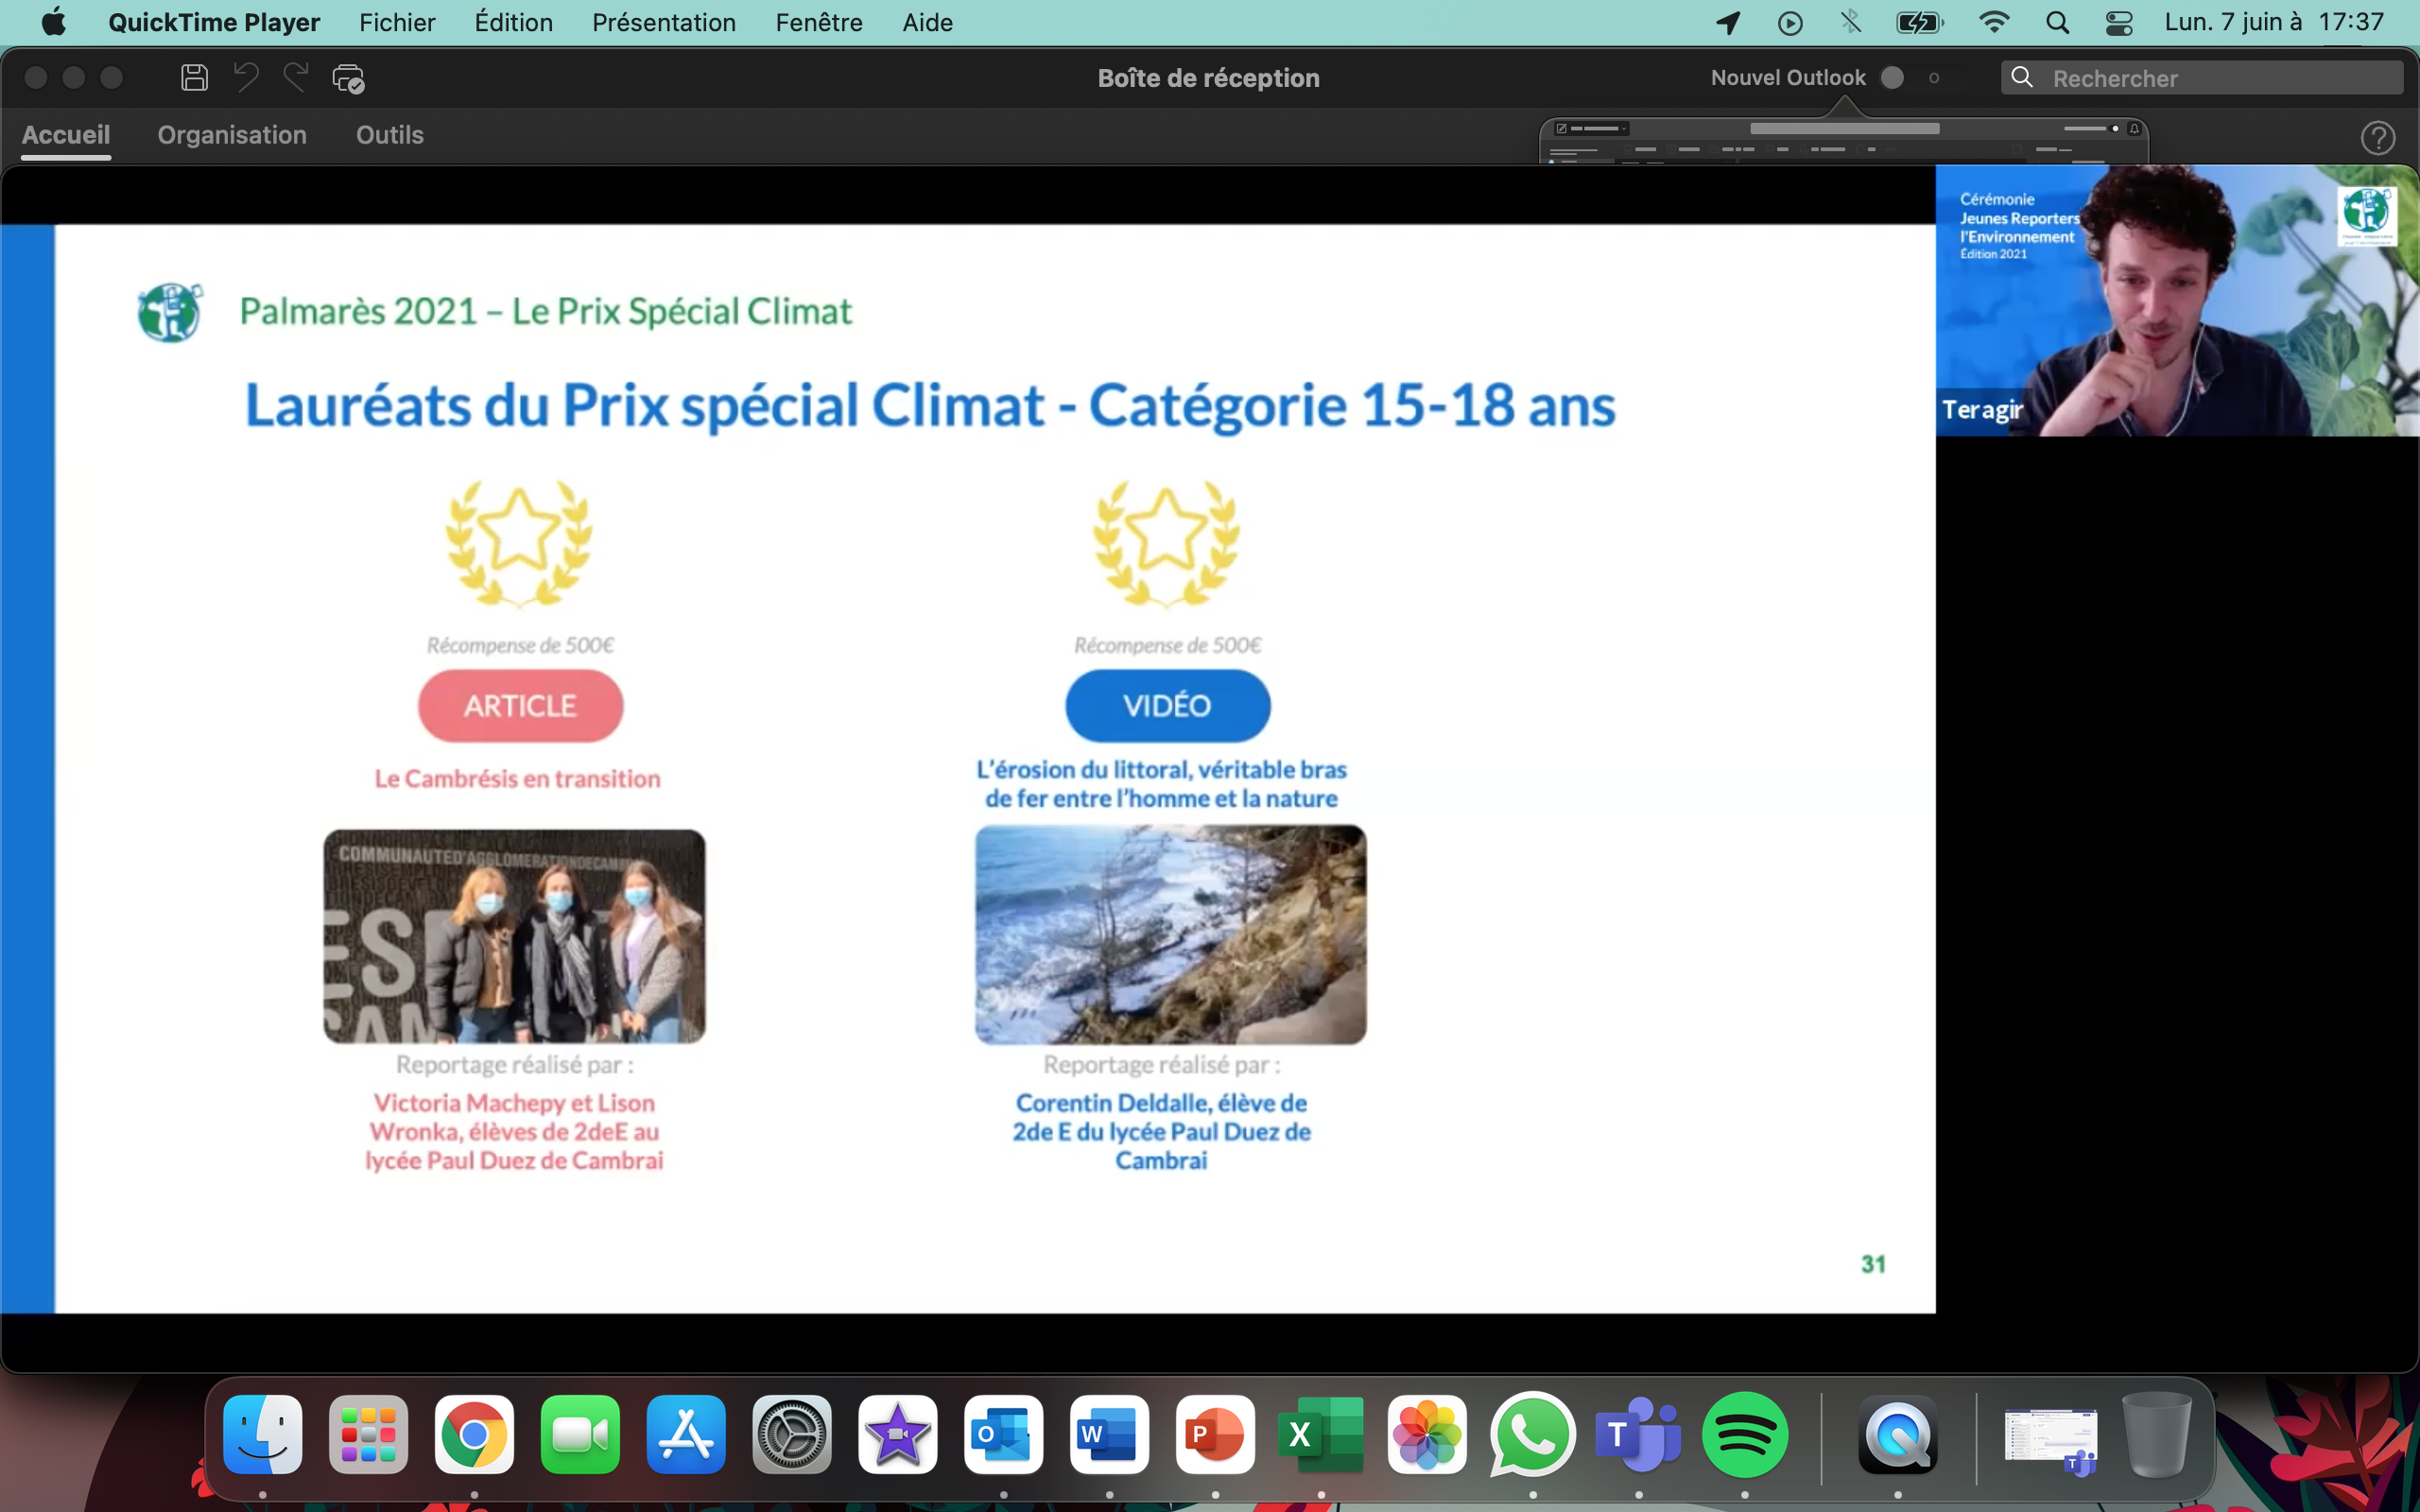
Task: Click the Récompense de 500€ text under ARTICLE laurel
Action: tap(520, 645)
